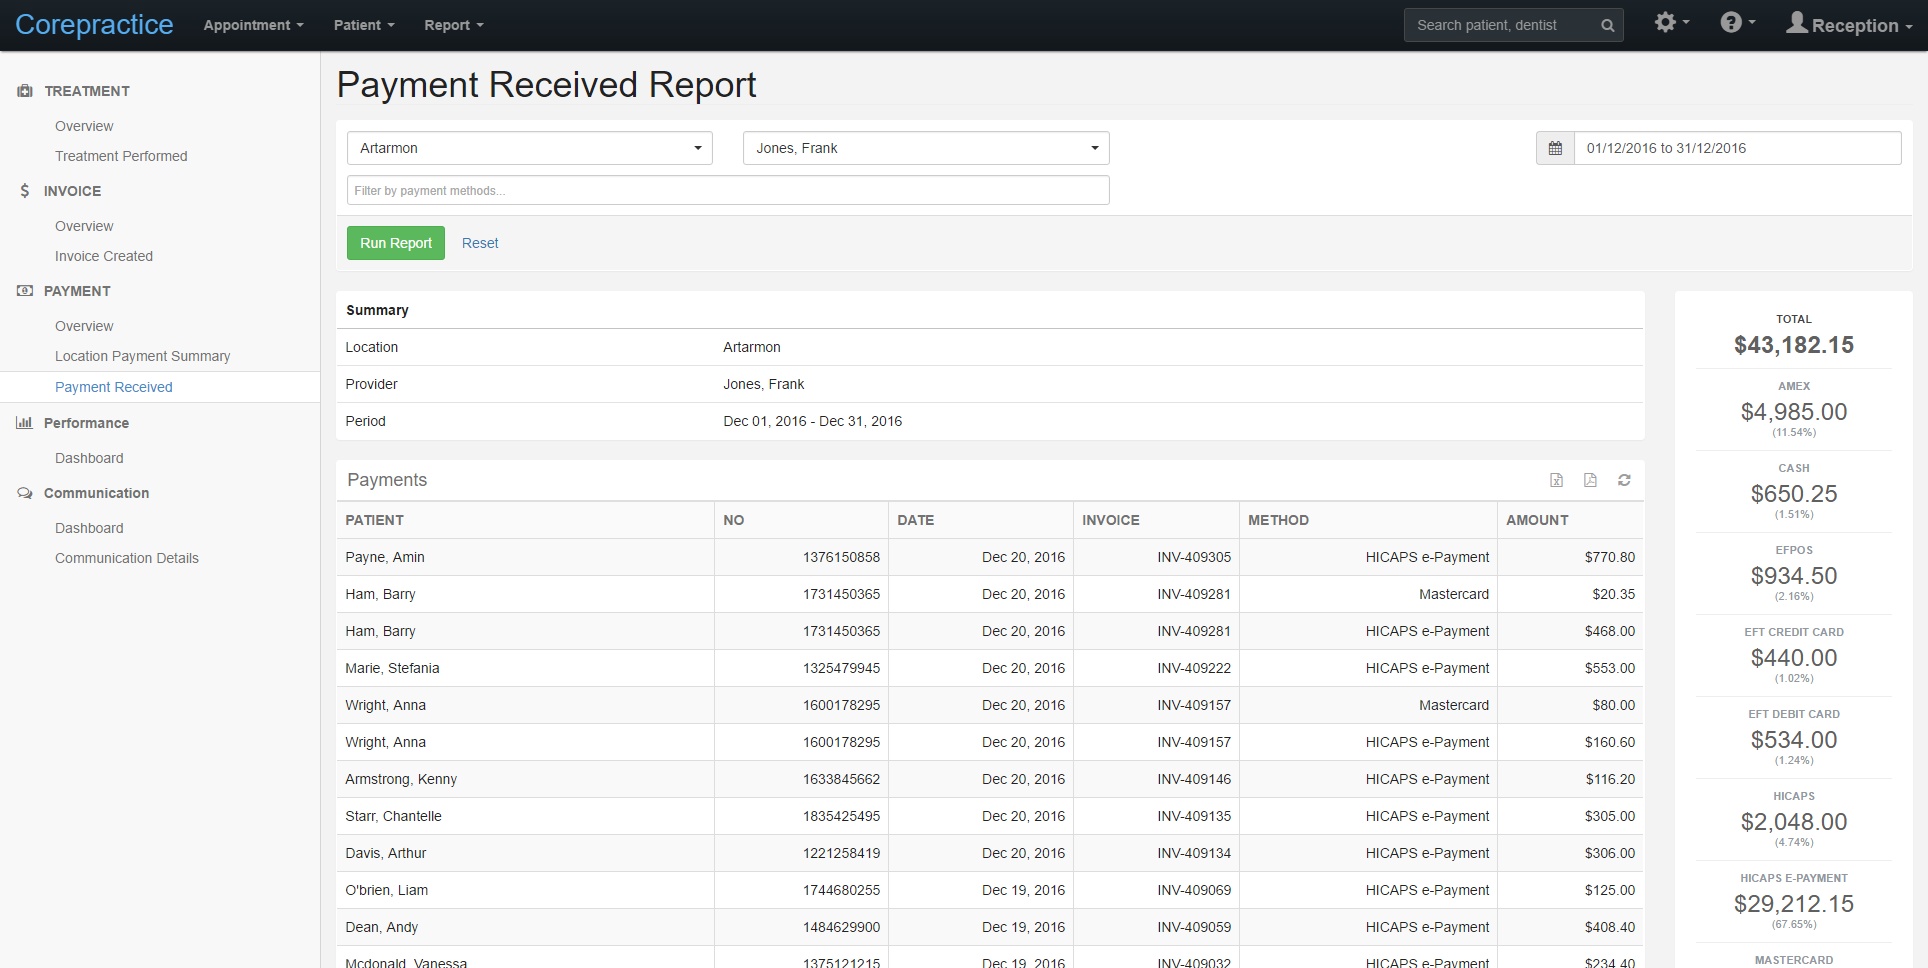Click the Invoice dollar icon in sidebar
The height and width of the screenshot is (968, 1928).
click(23, 190)
